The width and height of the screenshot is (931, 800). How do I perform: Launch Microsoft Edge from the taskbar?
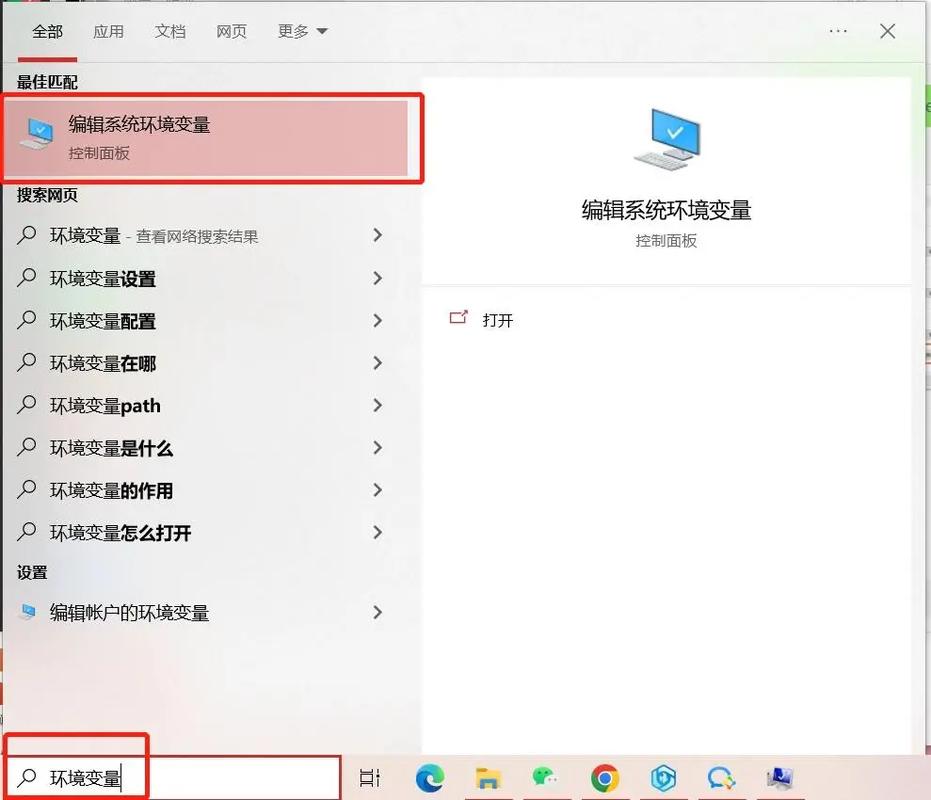coord(430,778)
